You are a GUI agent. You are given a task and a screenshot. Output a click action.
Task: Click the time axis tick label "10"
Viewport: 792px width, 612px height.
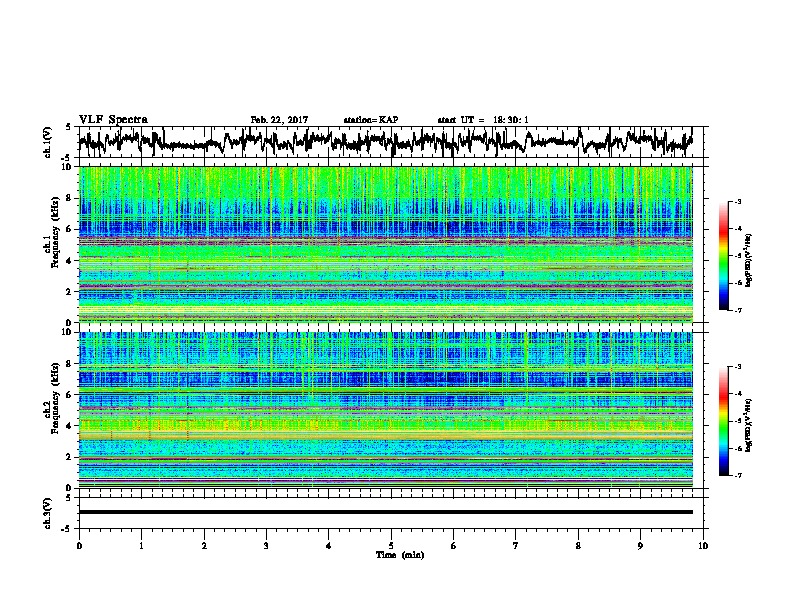click(703, 546)
